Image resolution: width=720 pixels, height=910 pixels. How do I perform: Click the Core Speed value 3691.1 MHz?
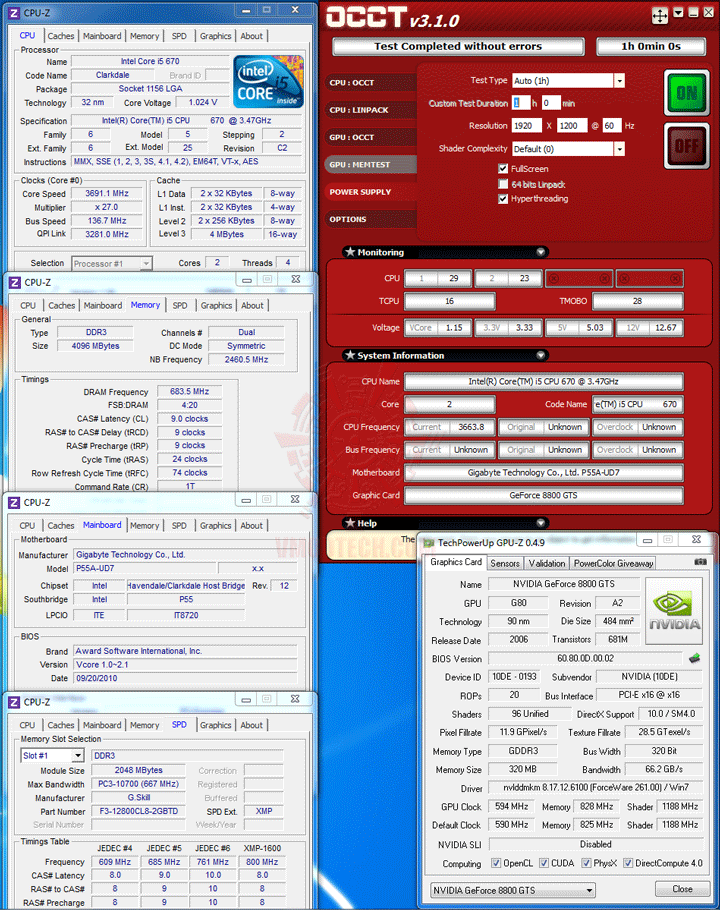(107, 194)
